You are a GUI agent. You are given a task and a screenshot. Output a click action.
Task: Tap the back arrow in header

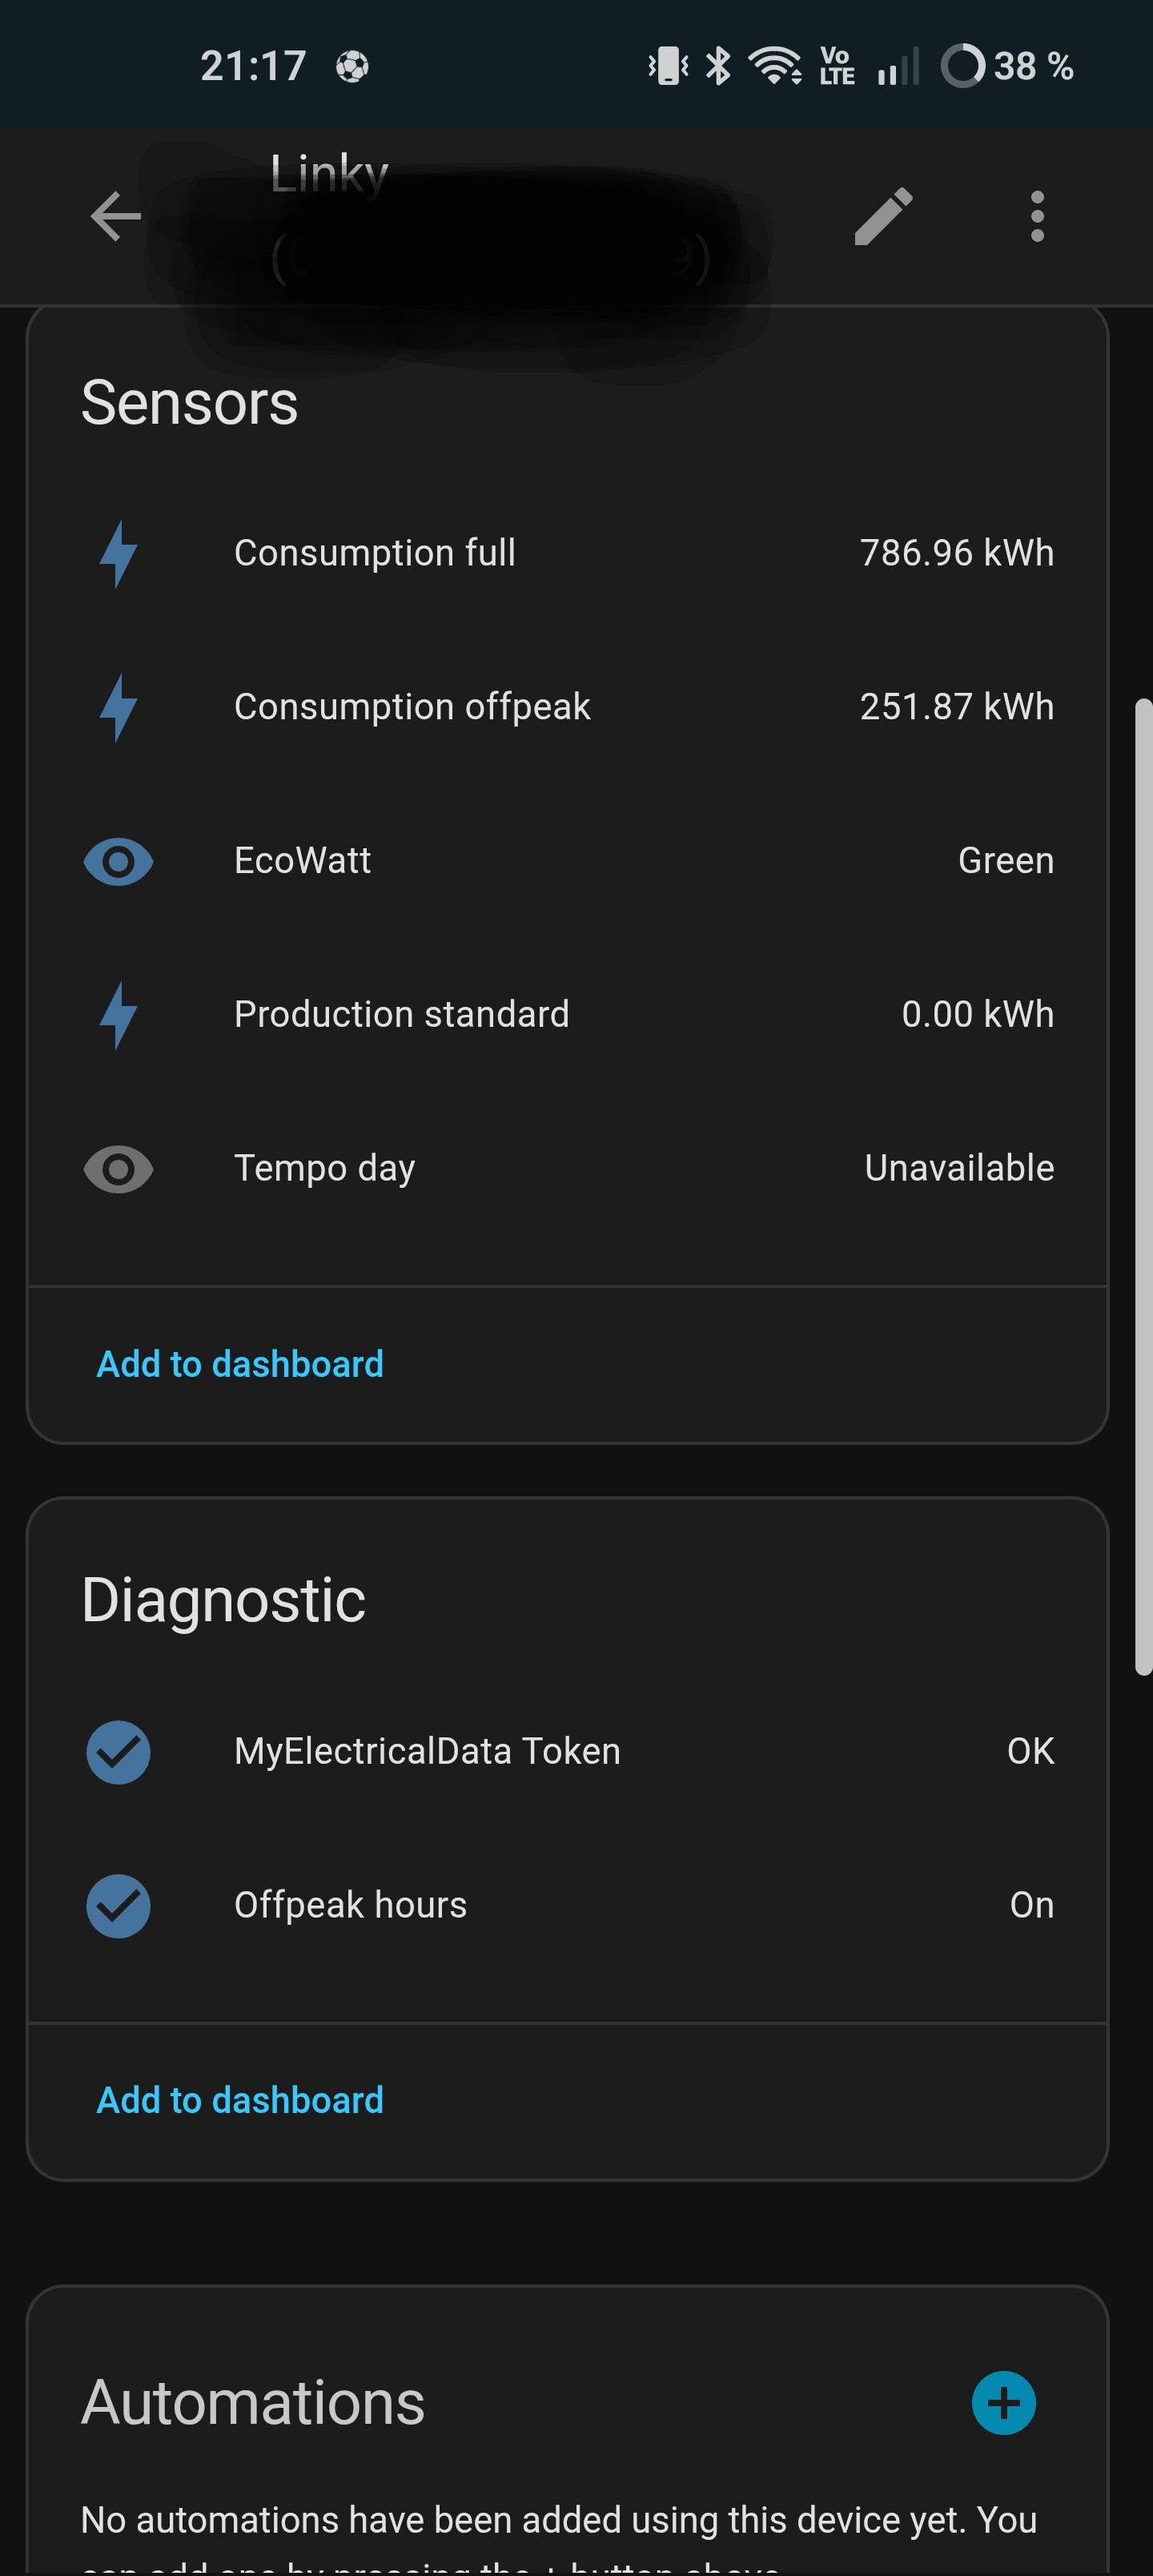coord(116,216)
